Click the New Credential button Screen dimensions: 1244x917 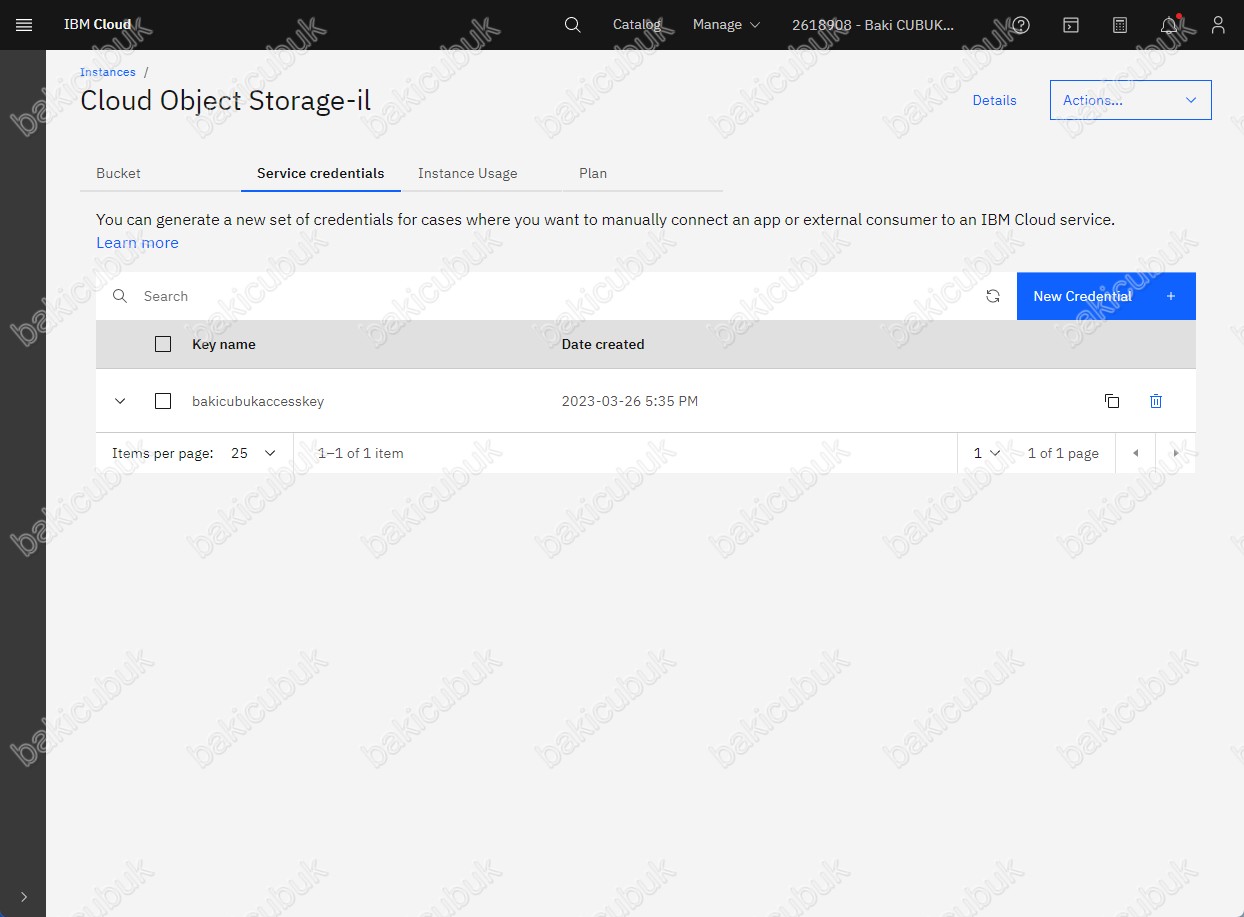tap(1106, 296)
